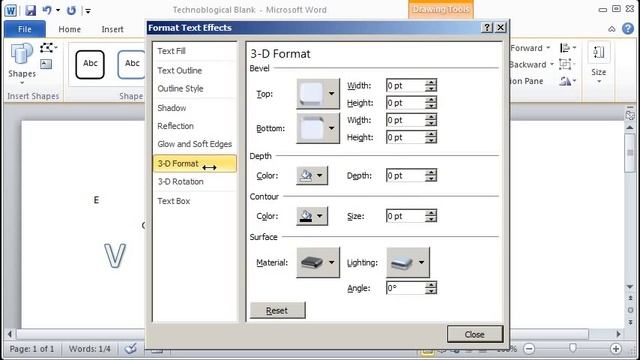The width and height of the screenshot is (640, 360).
Task: Minimize the ribbon with the caret icon
Action: tap(611, 29)
